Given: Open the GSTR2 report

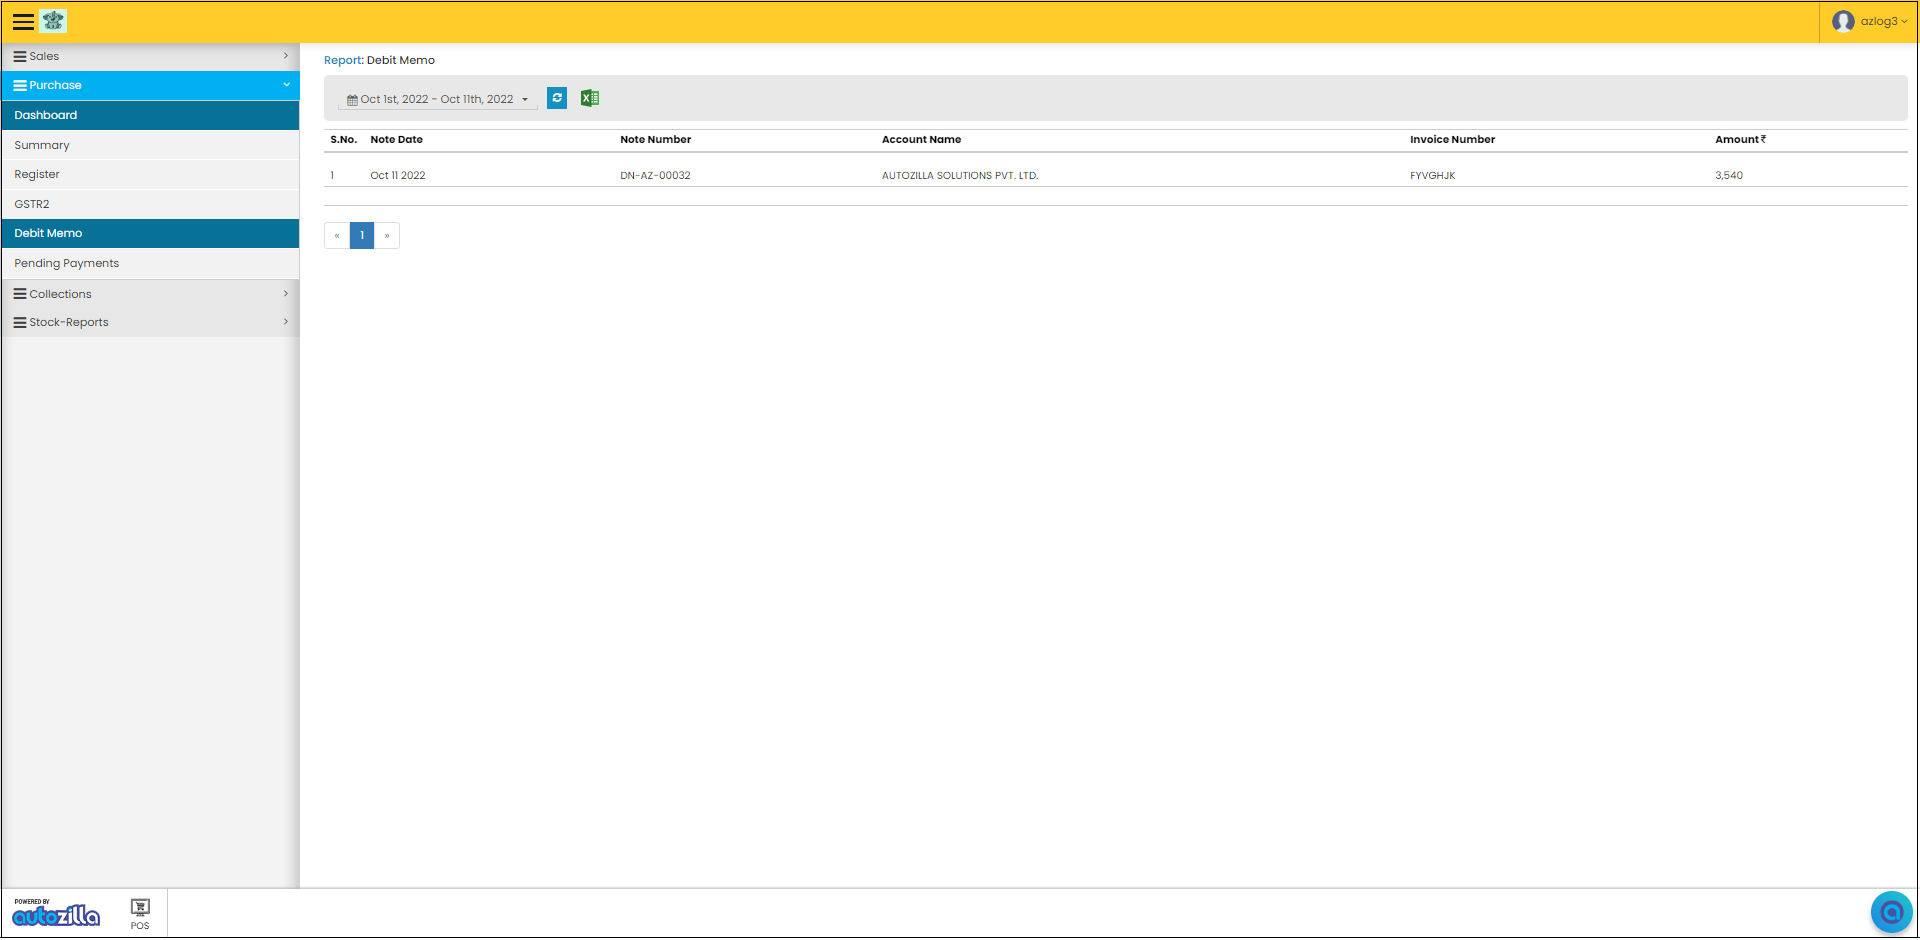Looking at the screenshot, I should click(150, 204).
